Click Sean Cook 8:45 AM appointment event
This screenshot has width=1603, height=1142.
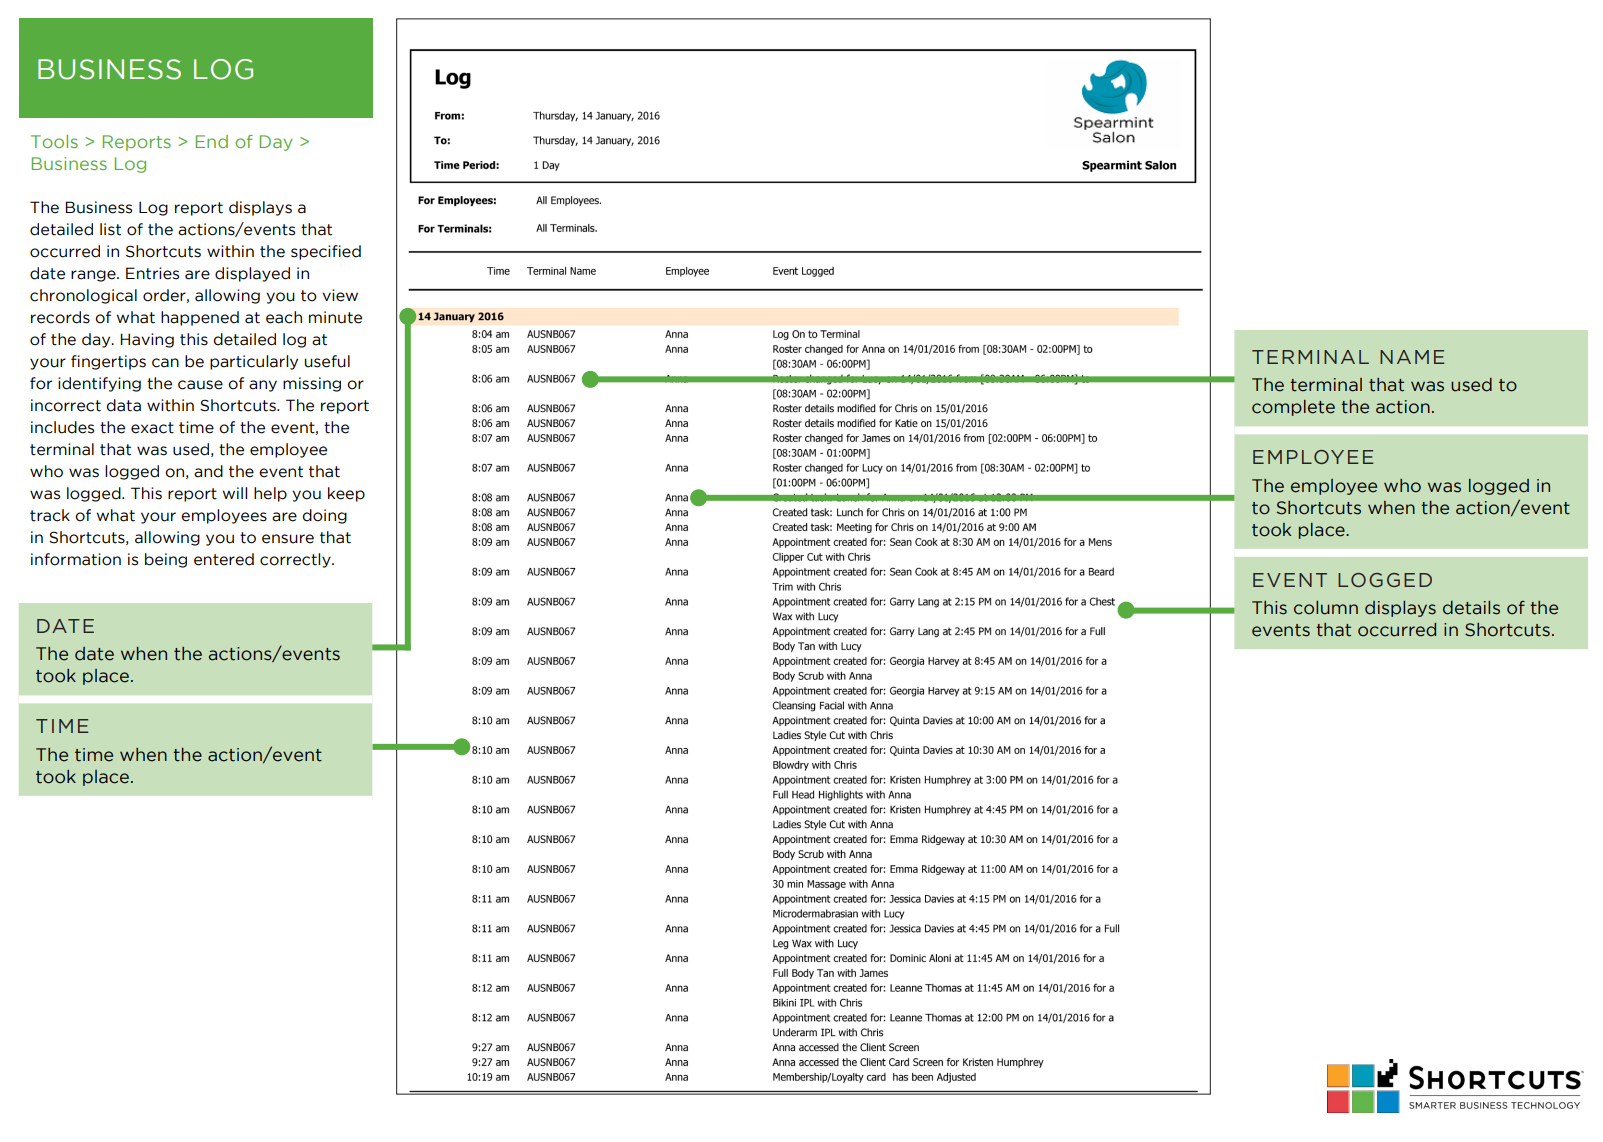pos(943,580)
